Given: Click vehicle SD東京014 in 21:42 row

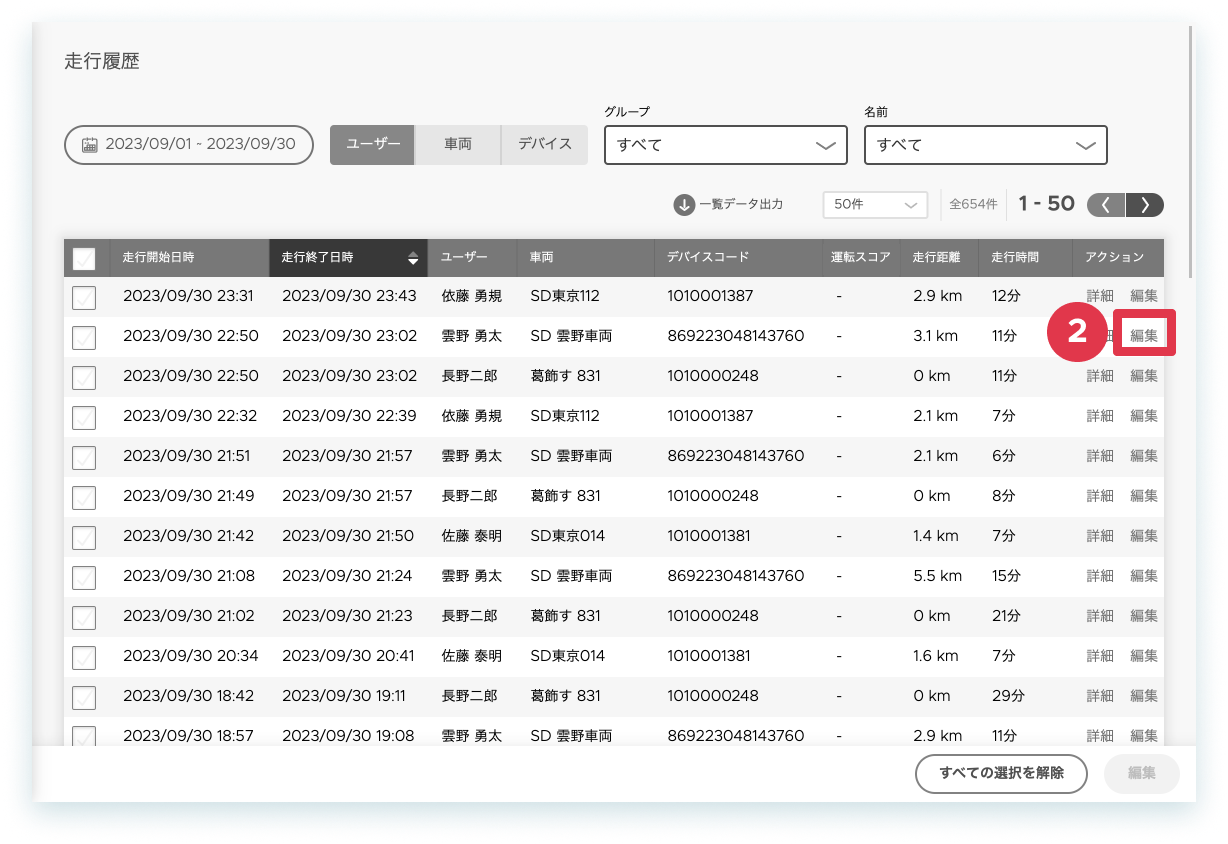Looking at the screenshot, I should point(567,536).
